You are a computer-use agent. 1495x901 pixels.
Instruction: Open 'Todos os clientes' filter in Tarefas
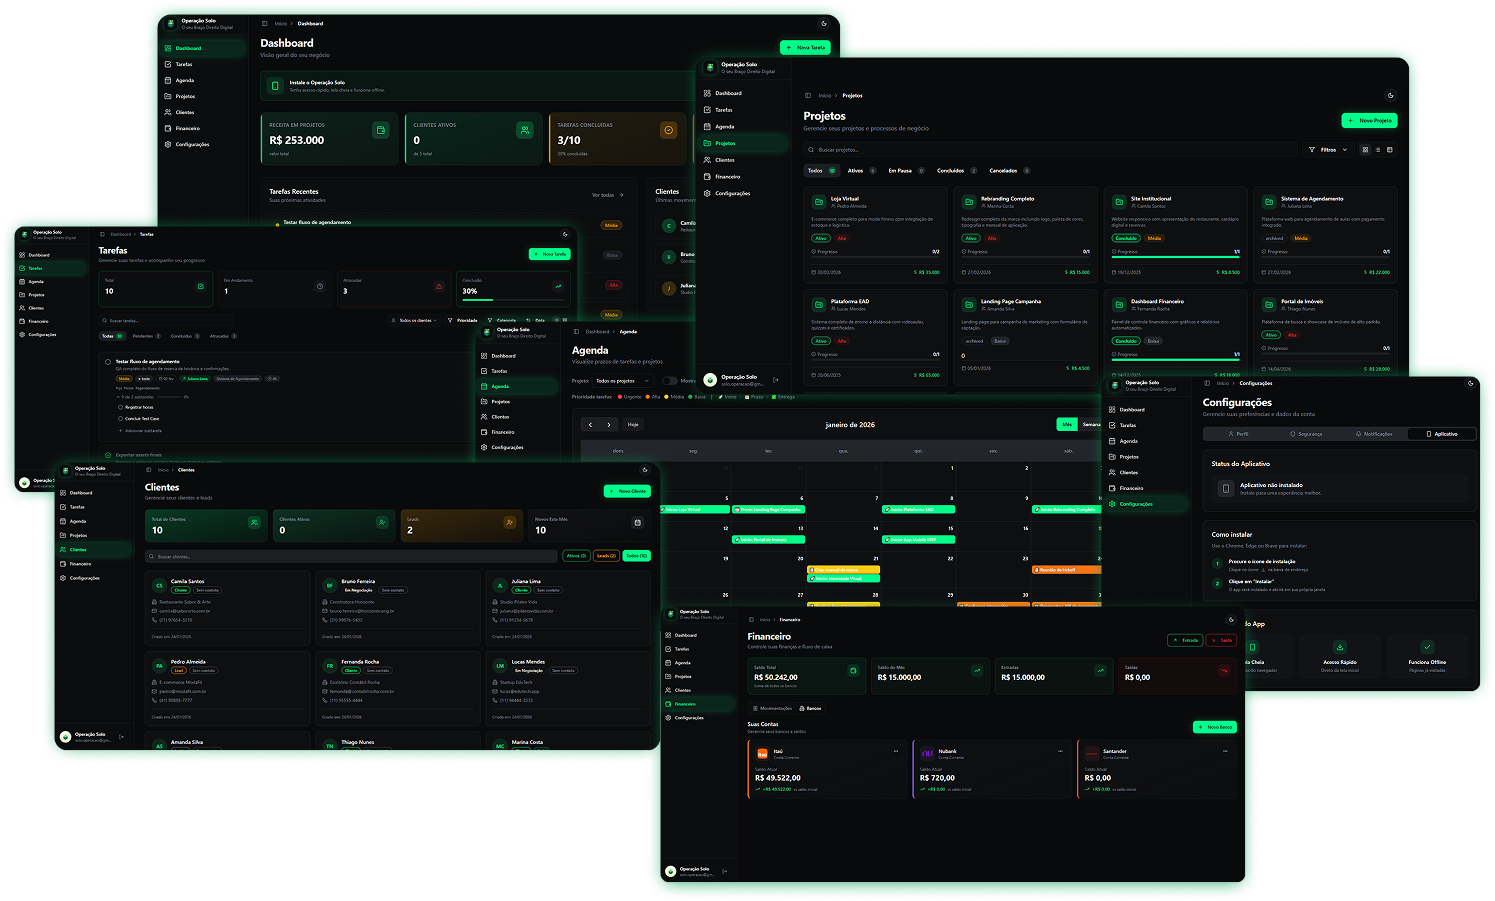click(x=415, y=321)
